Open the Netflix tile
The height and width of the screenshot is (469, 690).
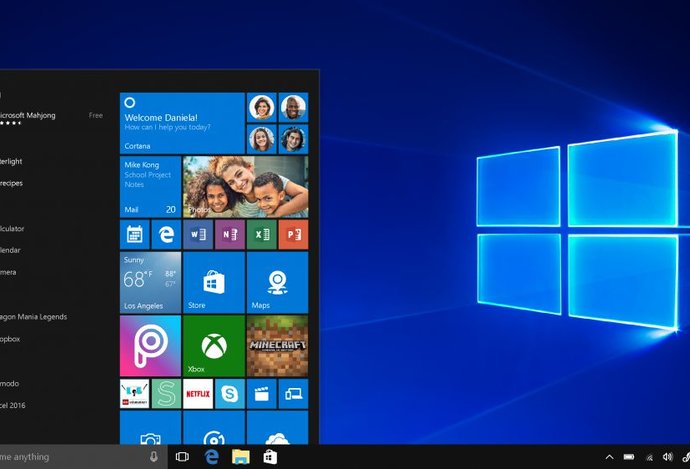(197, 392)
